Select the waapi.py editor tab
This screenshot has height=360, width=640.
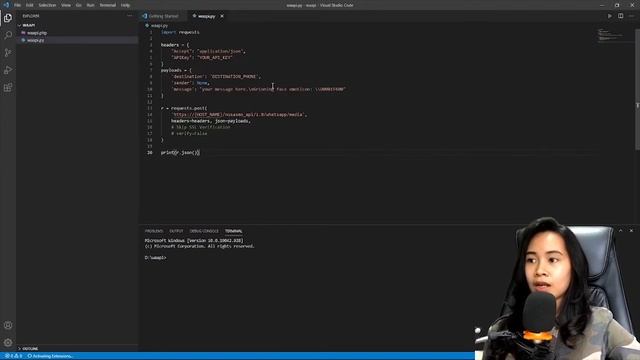pos(206,16)
